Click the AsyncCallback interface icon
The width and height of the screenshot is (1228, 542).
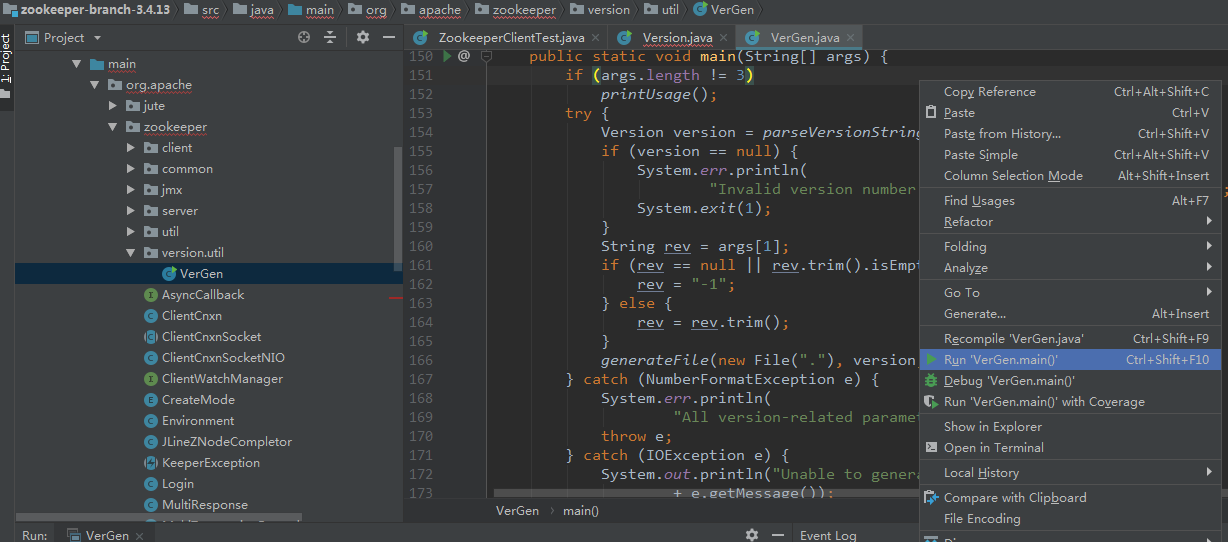click(151, 295)
